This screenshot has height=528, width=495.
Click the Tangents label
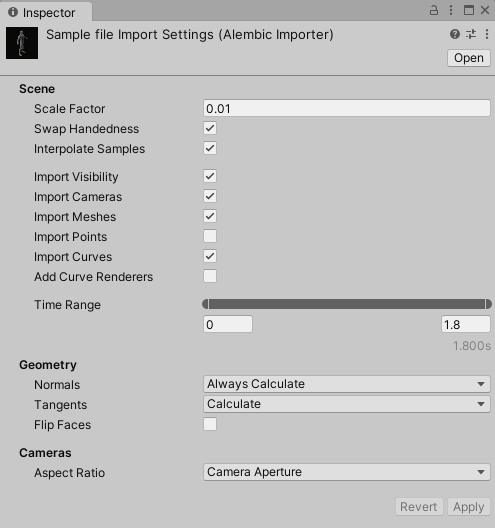(x=61, y=405)
